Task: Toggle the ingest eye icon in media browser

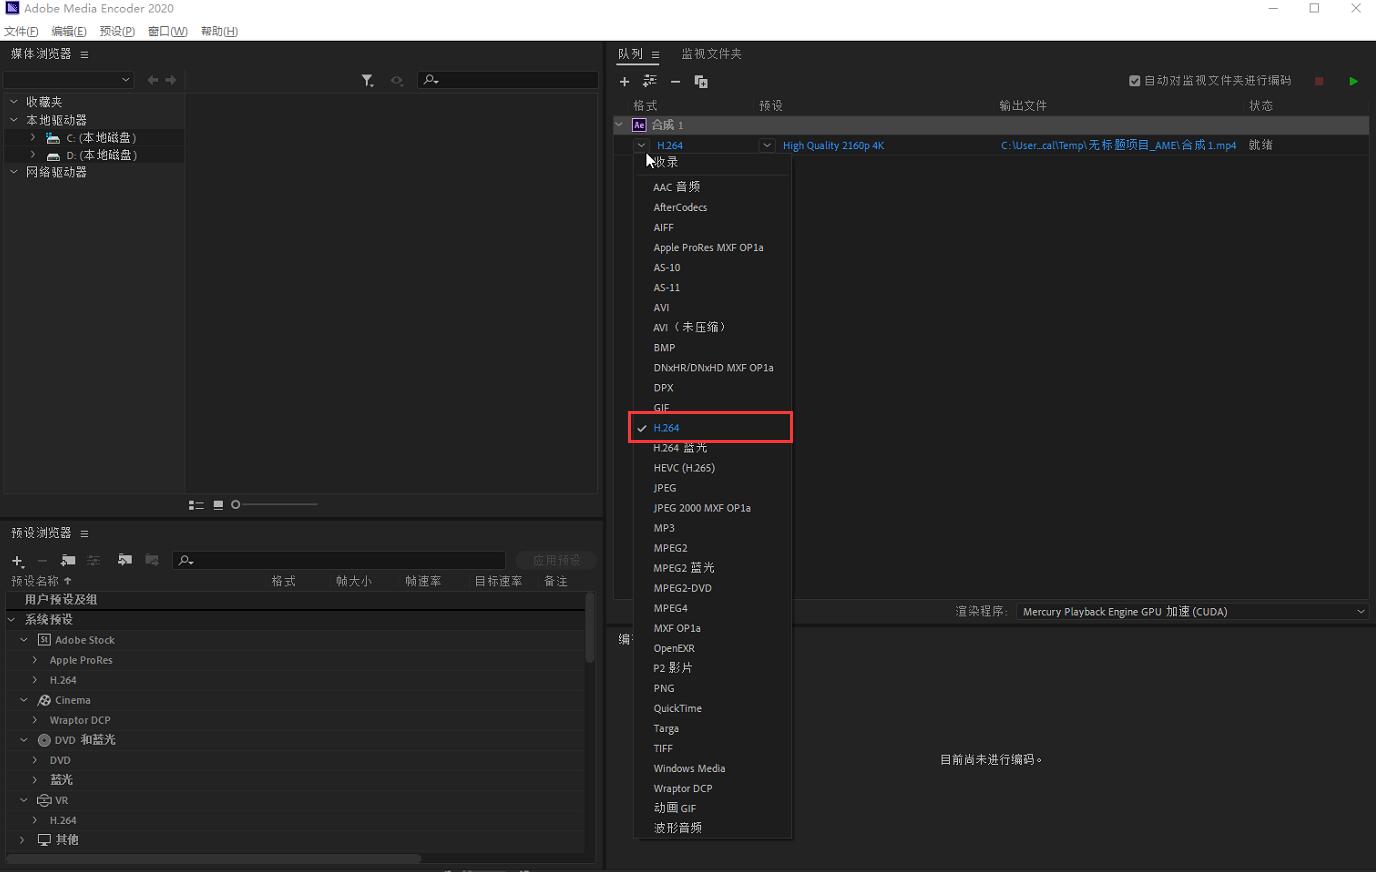Action: (x=397, y=80)
